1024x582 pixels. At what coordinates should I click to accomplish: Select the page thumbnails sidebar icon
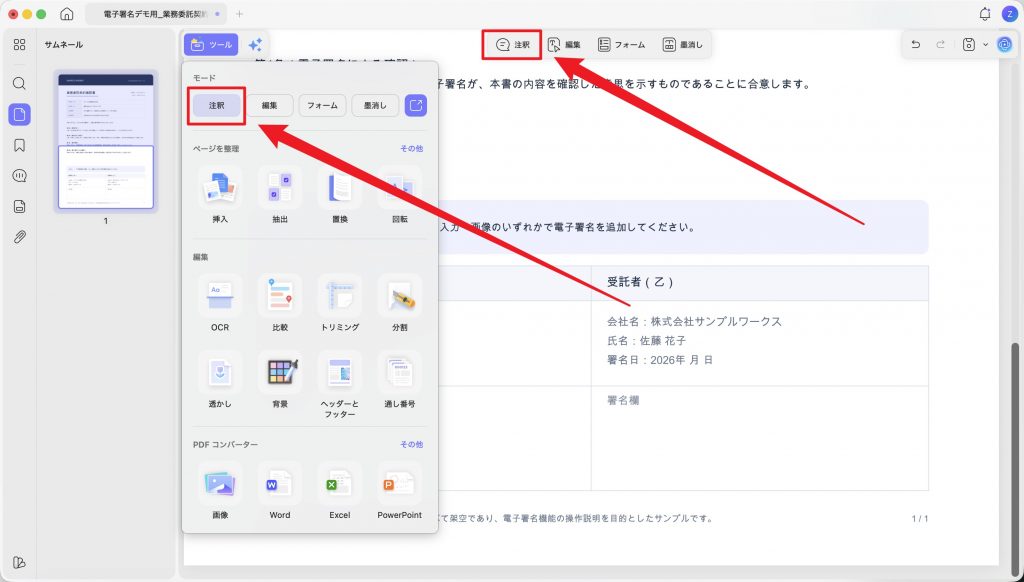pyautogui.click(x=20, y=114)
